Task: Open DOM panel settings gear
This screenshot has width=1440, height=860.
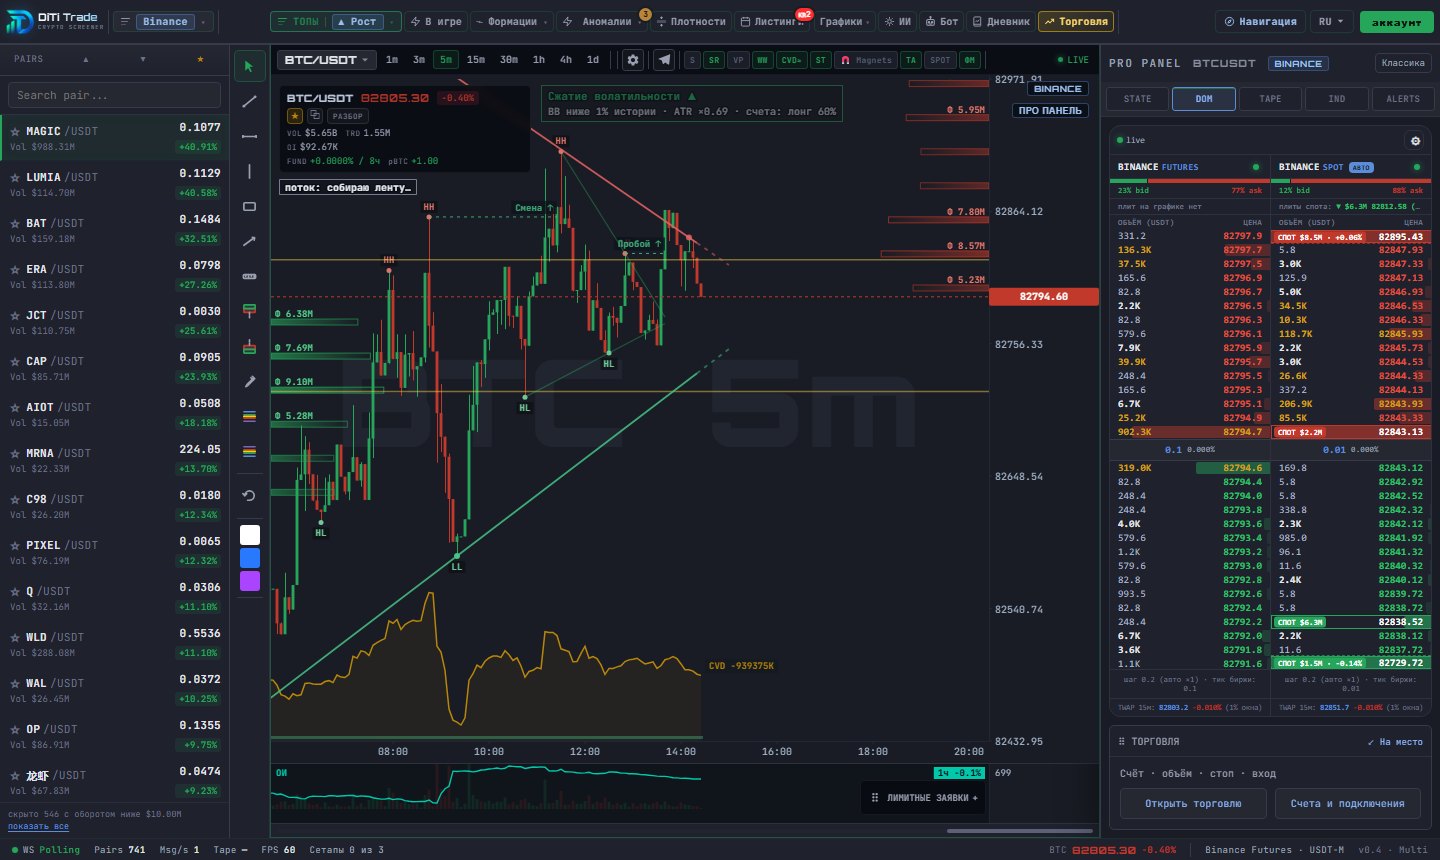Action: point(1415,141)
